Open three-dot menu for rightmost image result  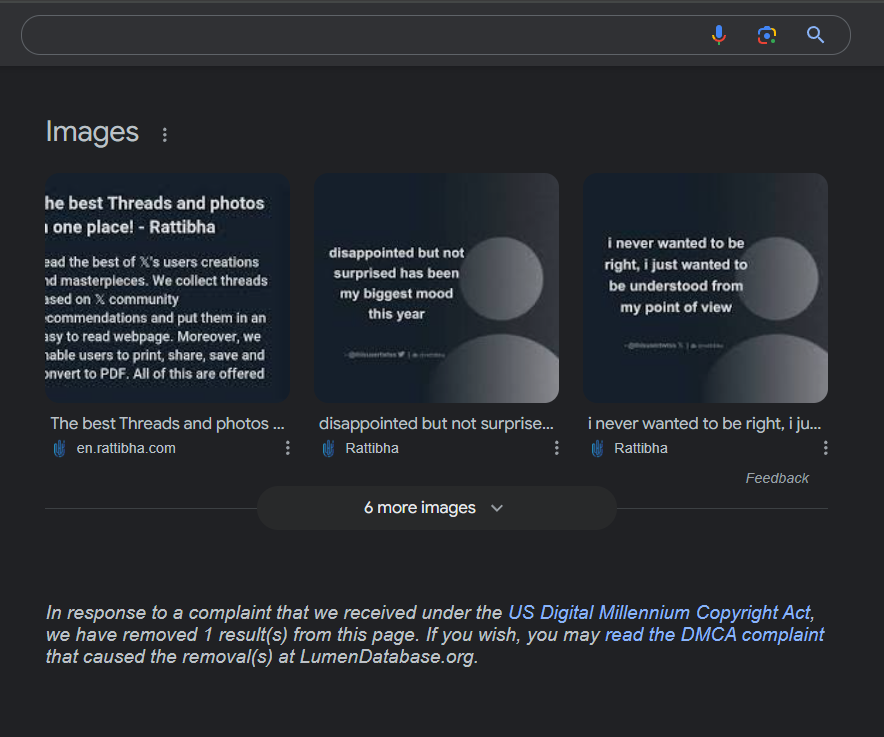[826, 448]
